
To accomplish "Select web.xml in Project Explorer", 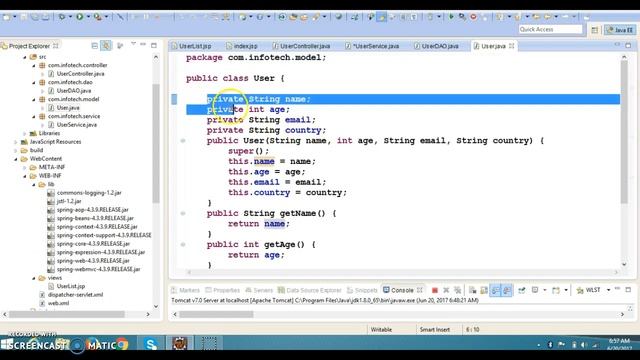I will [x=58, y=303].
